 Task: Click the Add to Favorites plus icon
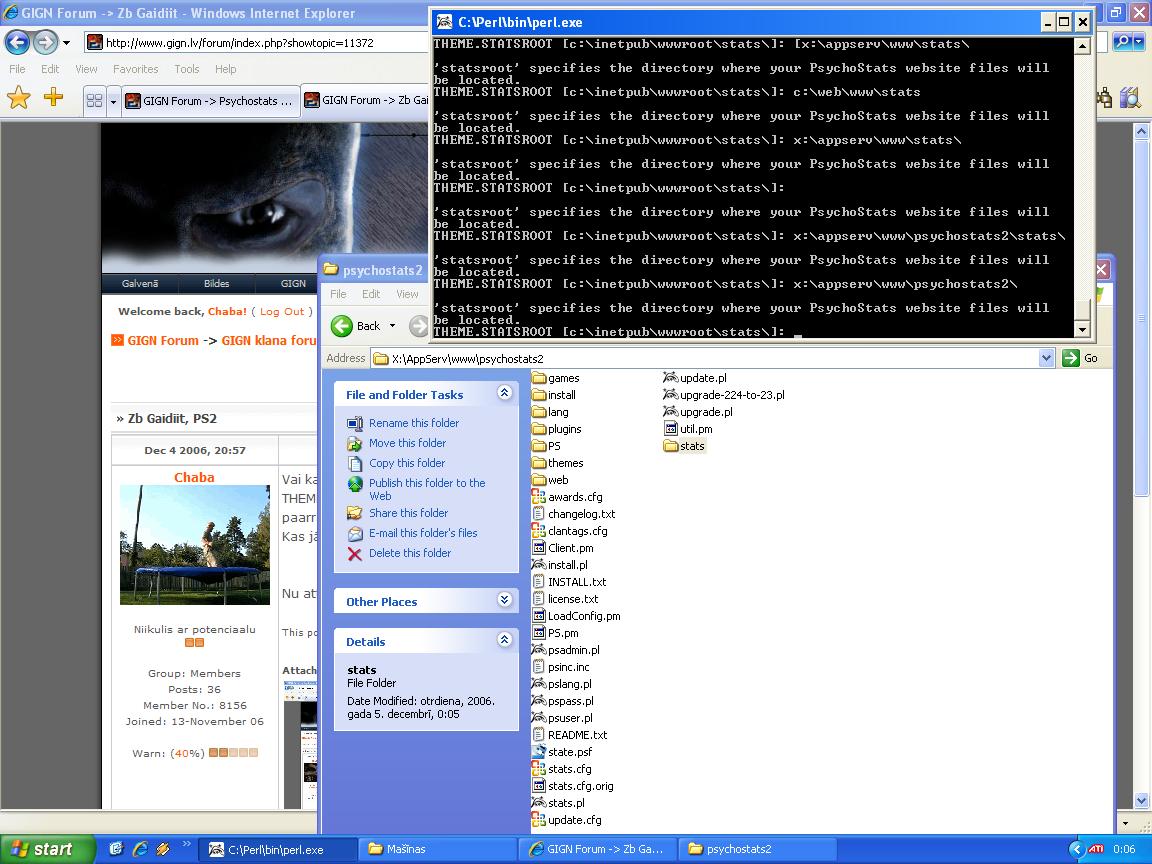click(54, 97)
